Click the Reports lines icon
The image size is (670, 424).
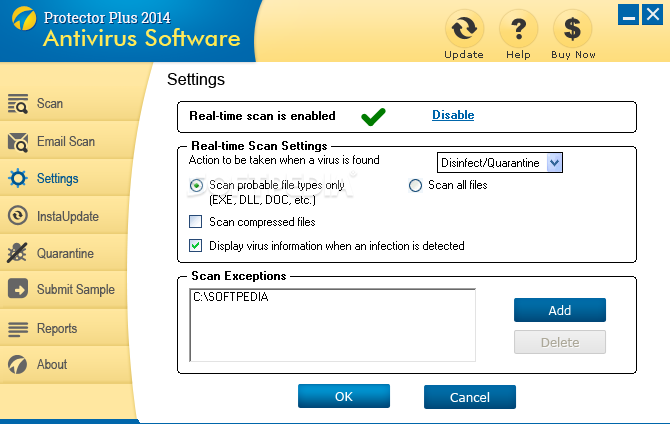(x=18, y=329)
